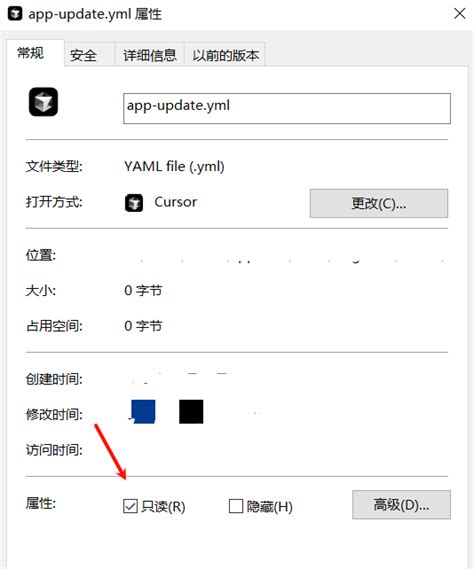The image size is (474, 569).
Task: Open the 安全 tab
Action: 83,55
